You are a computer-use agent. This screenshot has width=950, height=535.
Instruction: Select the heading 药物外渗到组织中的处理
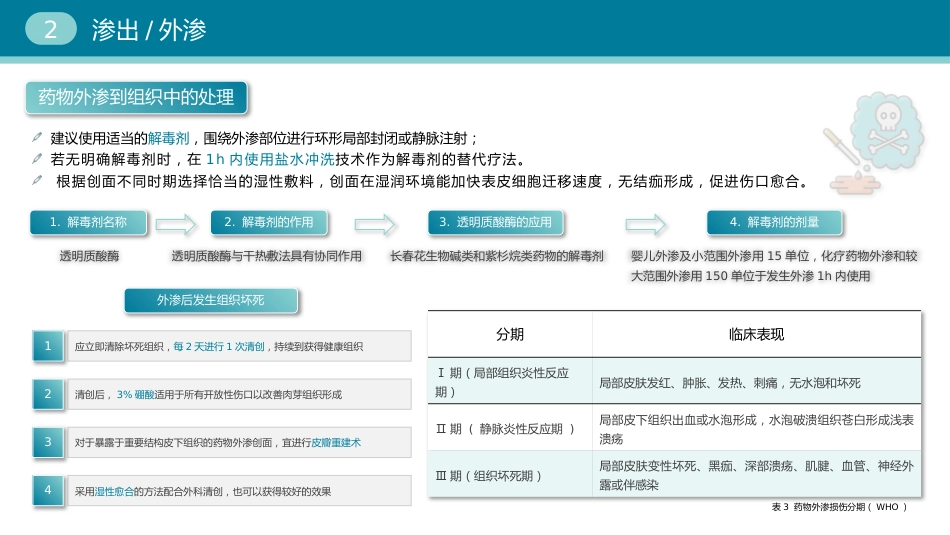pos(136,98)
